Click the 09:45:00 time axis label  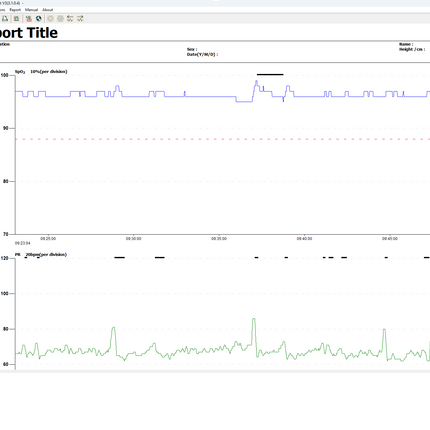click(390, 239)
